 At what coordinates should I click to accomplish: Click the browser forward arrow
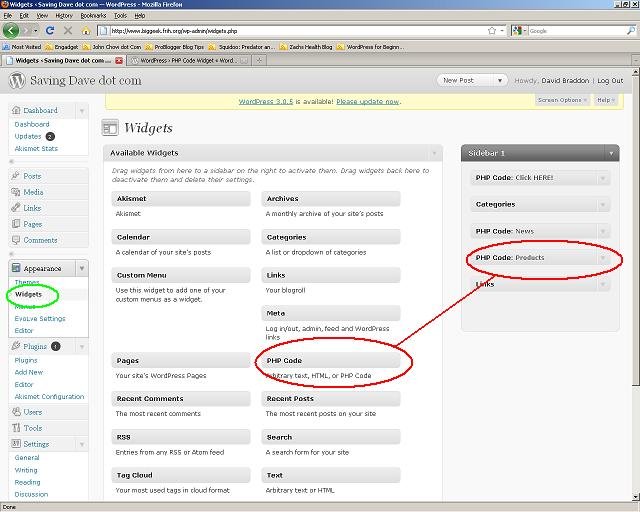pyautogui.click(x=27, y=31)
